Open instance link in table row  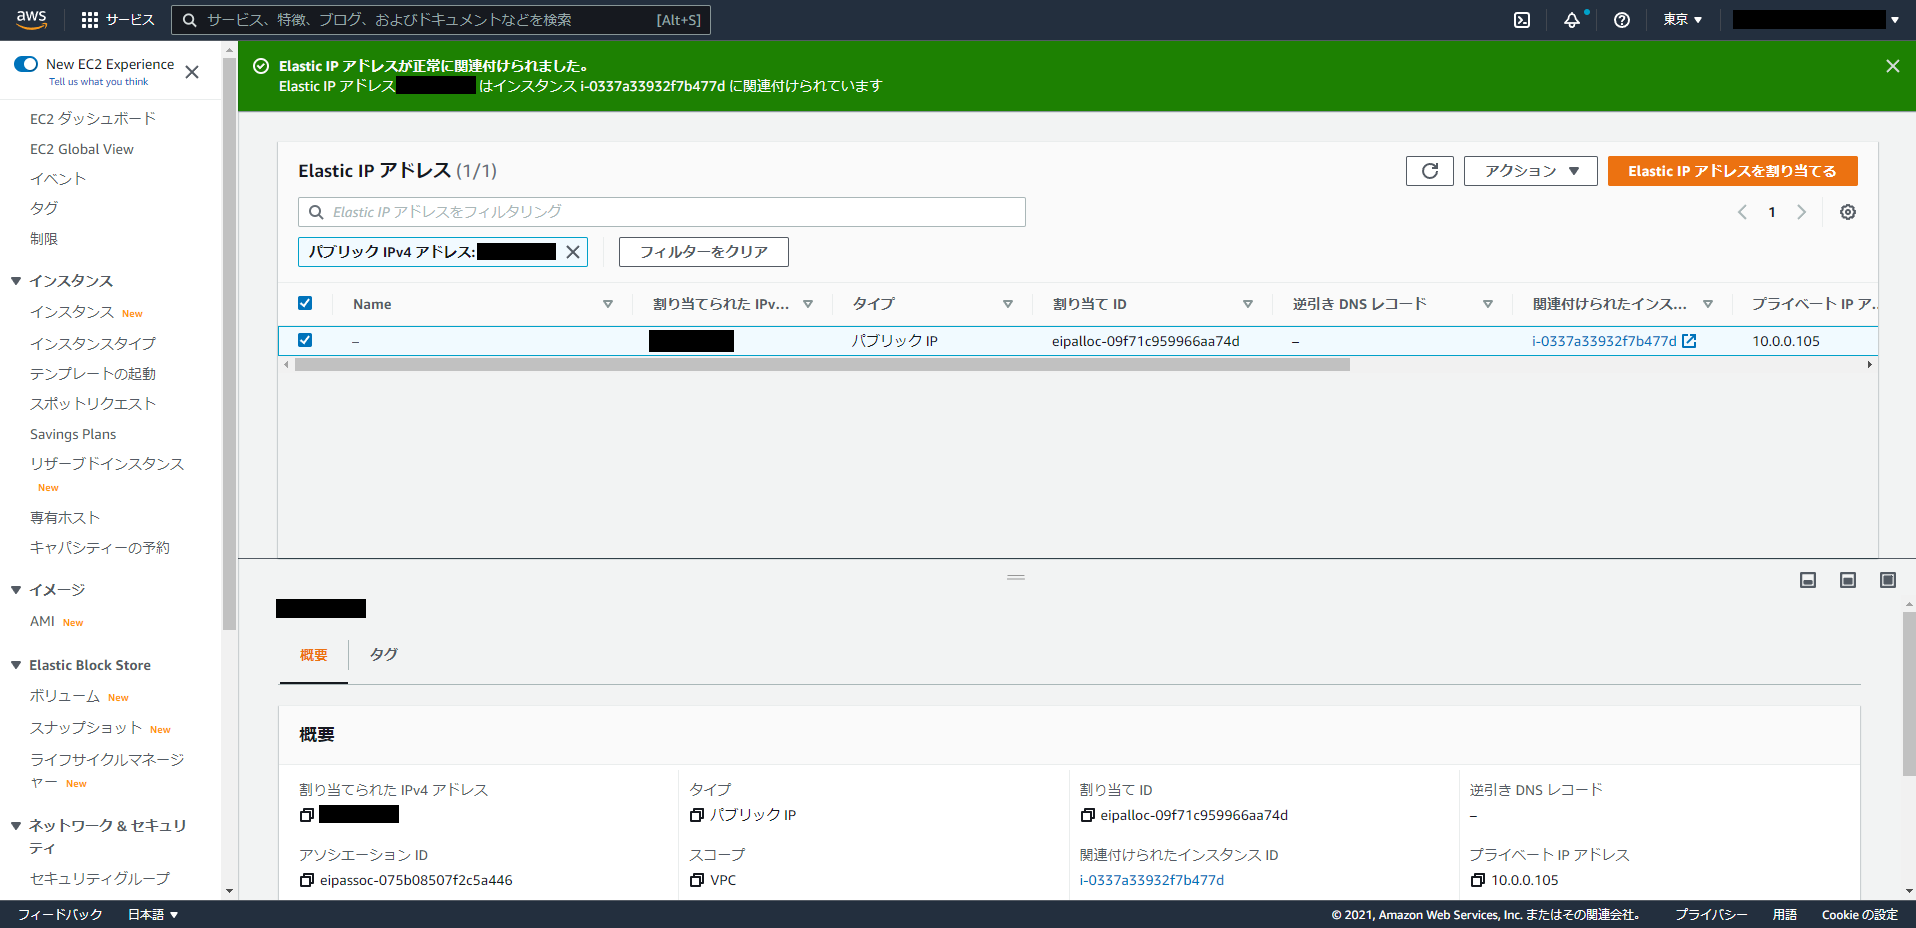1604,341
